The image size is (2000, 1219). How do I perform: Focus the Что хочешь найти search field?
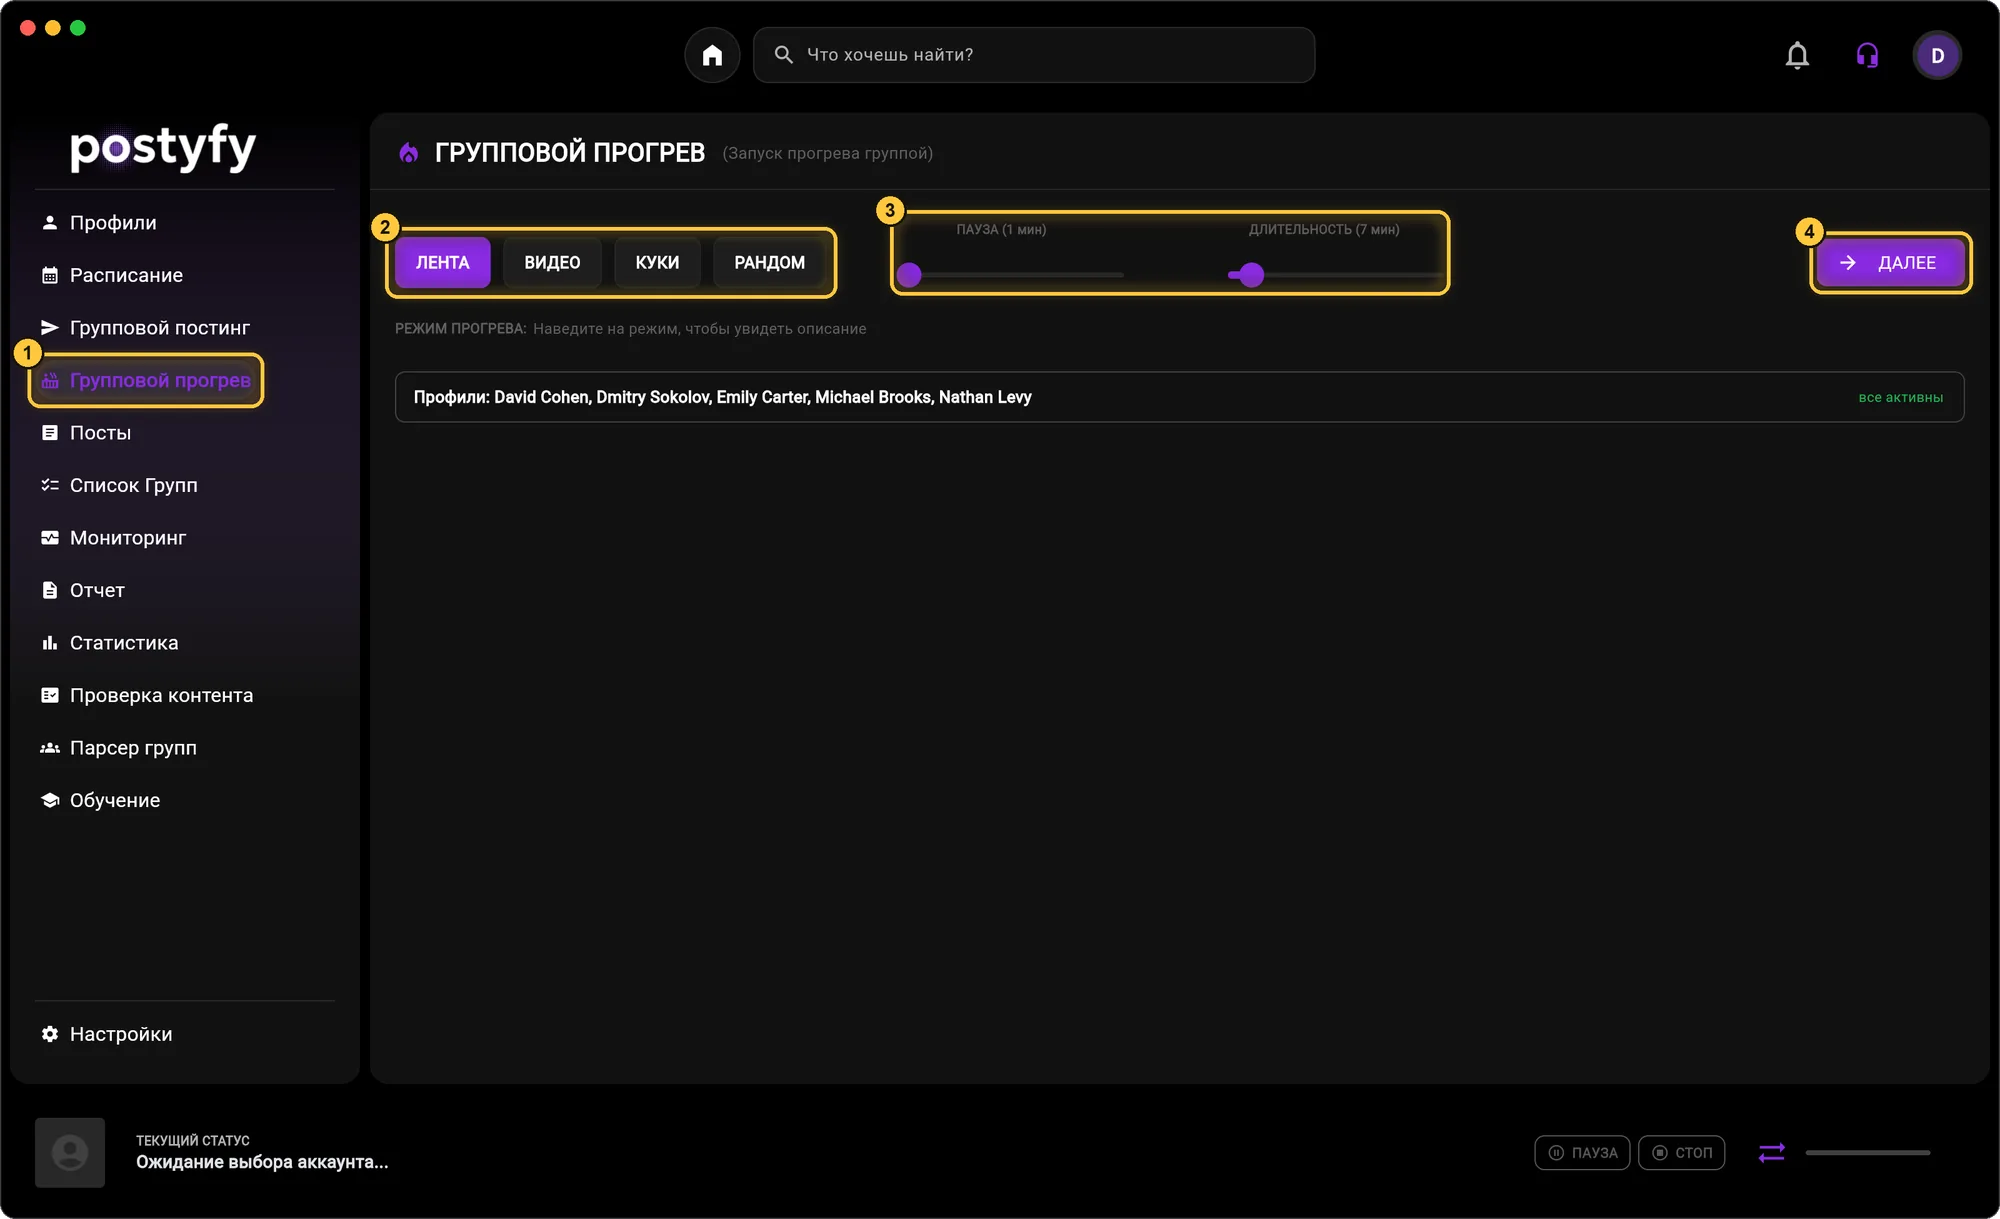pyautogui.click(x=1033, y=55)
